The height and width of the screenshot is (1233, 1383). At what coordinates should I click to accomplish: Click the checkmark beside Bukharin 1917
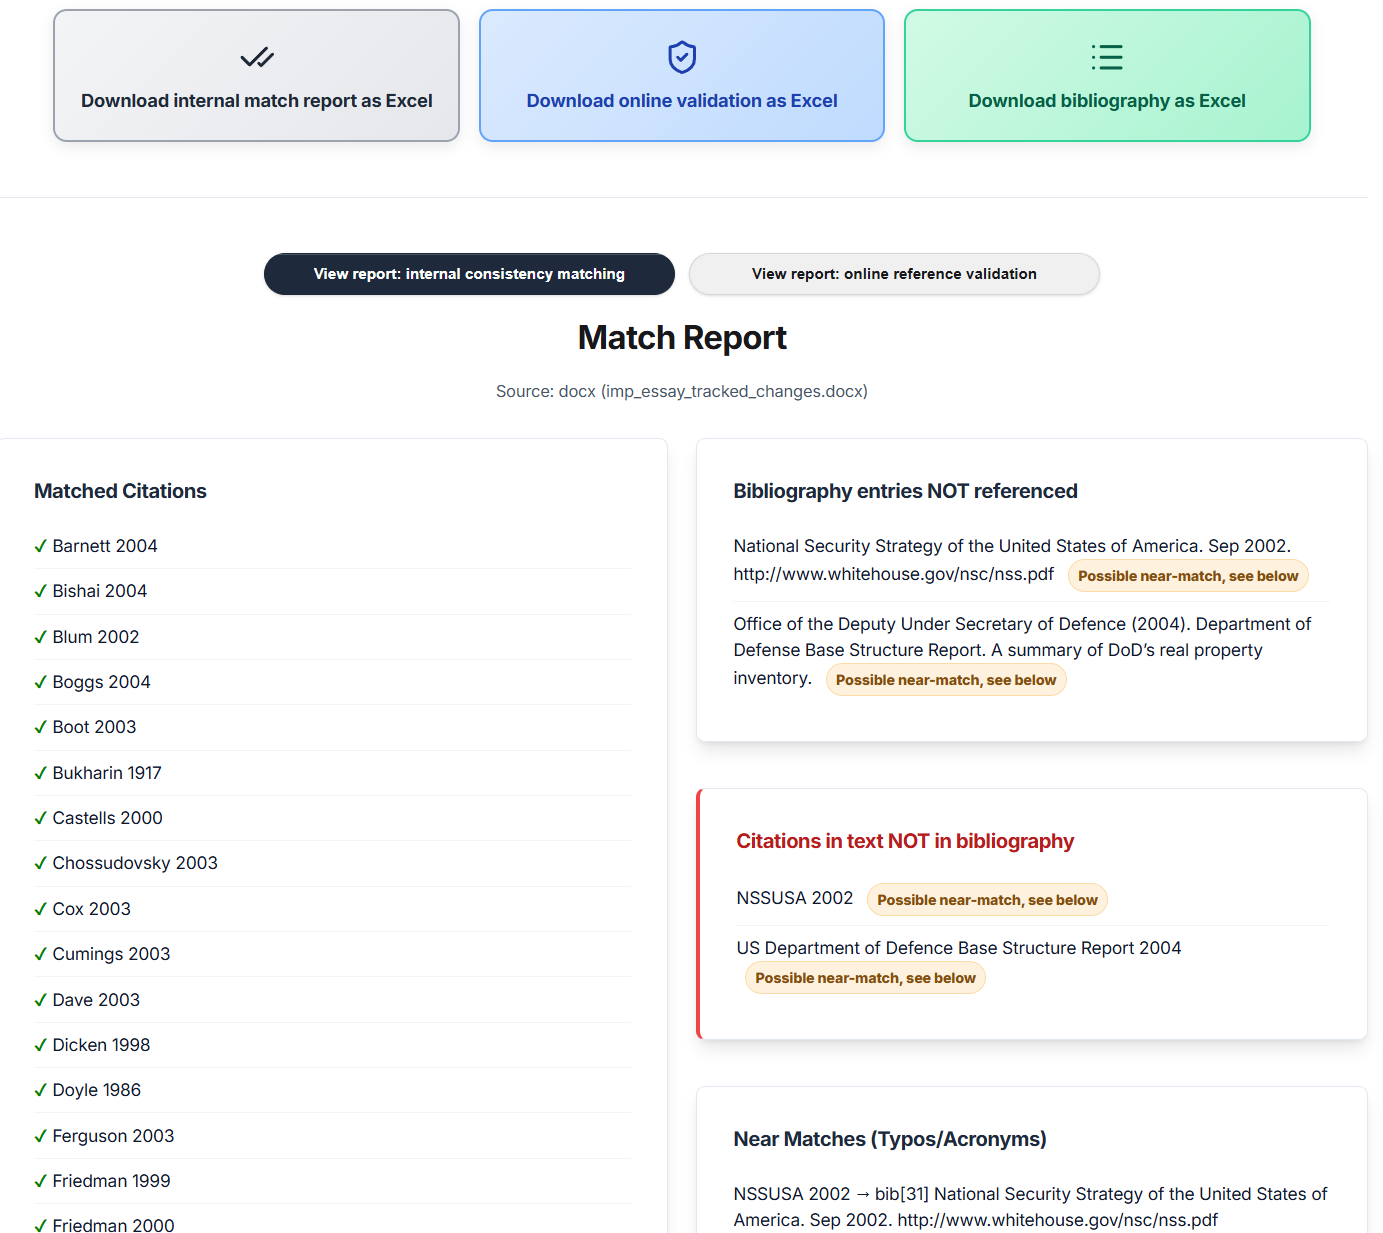[x=40, y=772]
